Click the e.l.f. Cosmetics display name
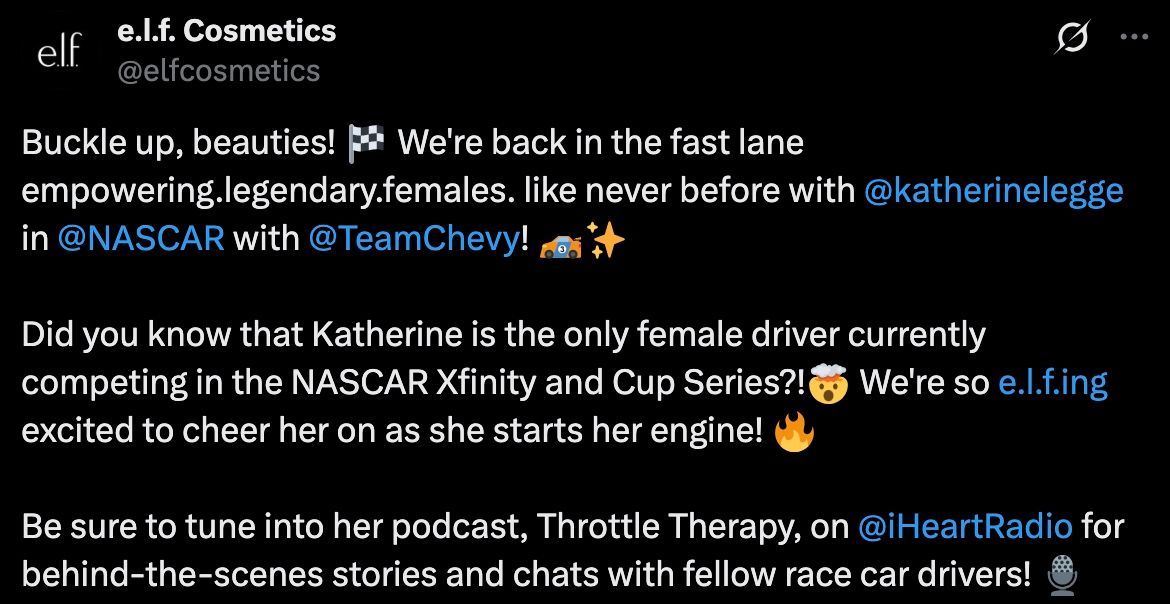 [227, 31]
